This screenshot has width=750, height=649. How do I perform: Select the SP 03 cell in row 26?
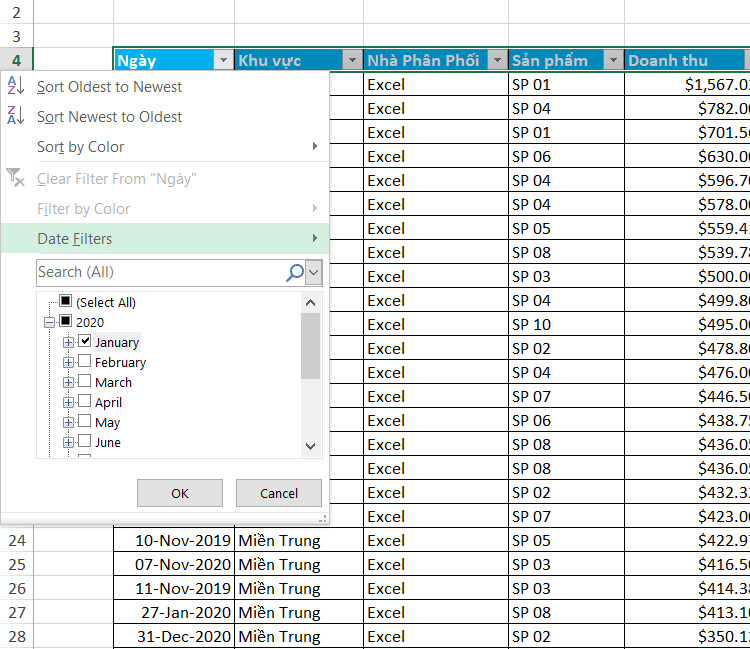566,588
